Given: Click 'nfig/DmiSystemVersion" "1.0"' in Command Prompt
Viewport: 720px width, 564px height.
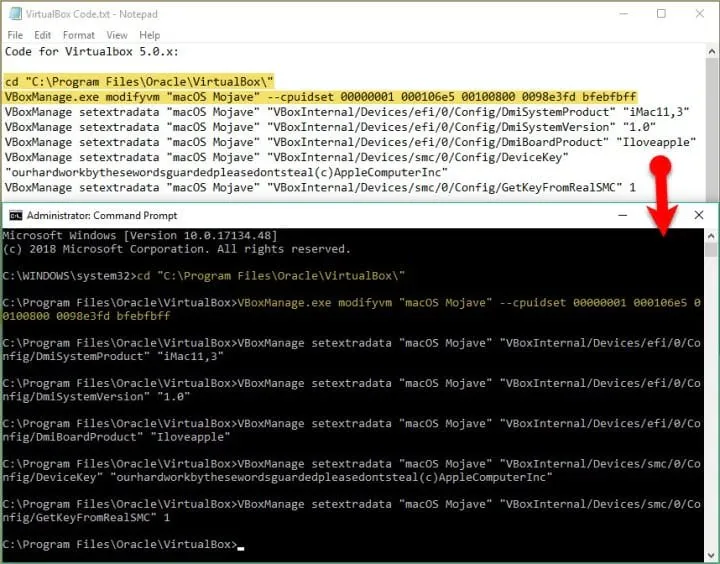Looking at the screenshot, I should click(x=96, y=397).
